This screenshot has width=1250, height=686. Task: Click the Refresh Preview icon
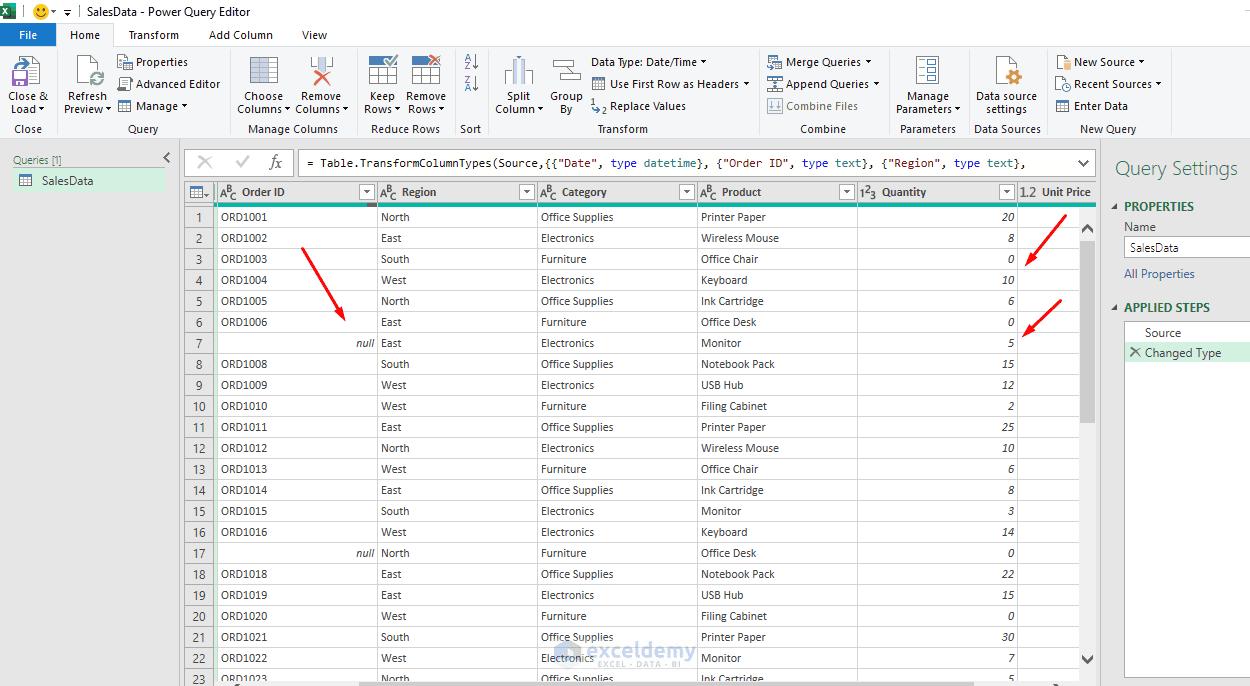coord(88,72)
